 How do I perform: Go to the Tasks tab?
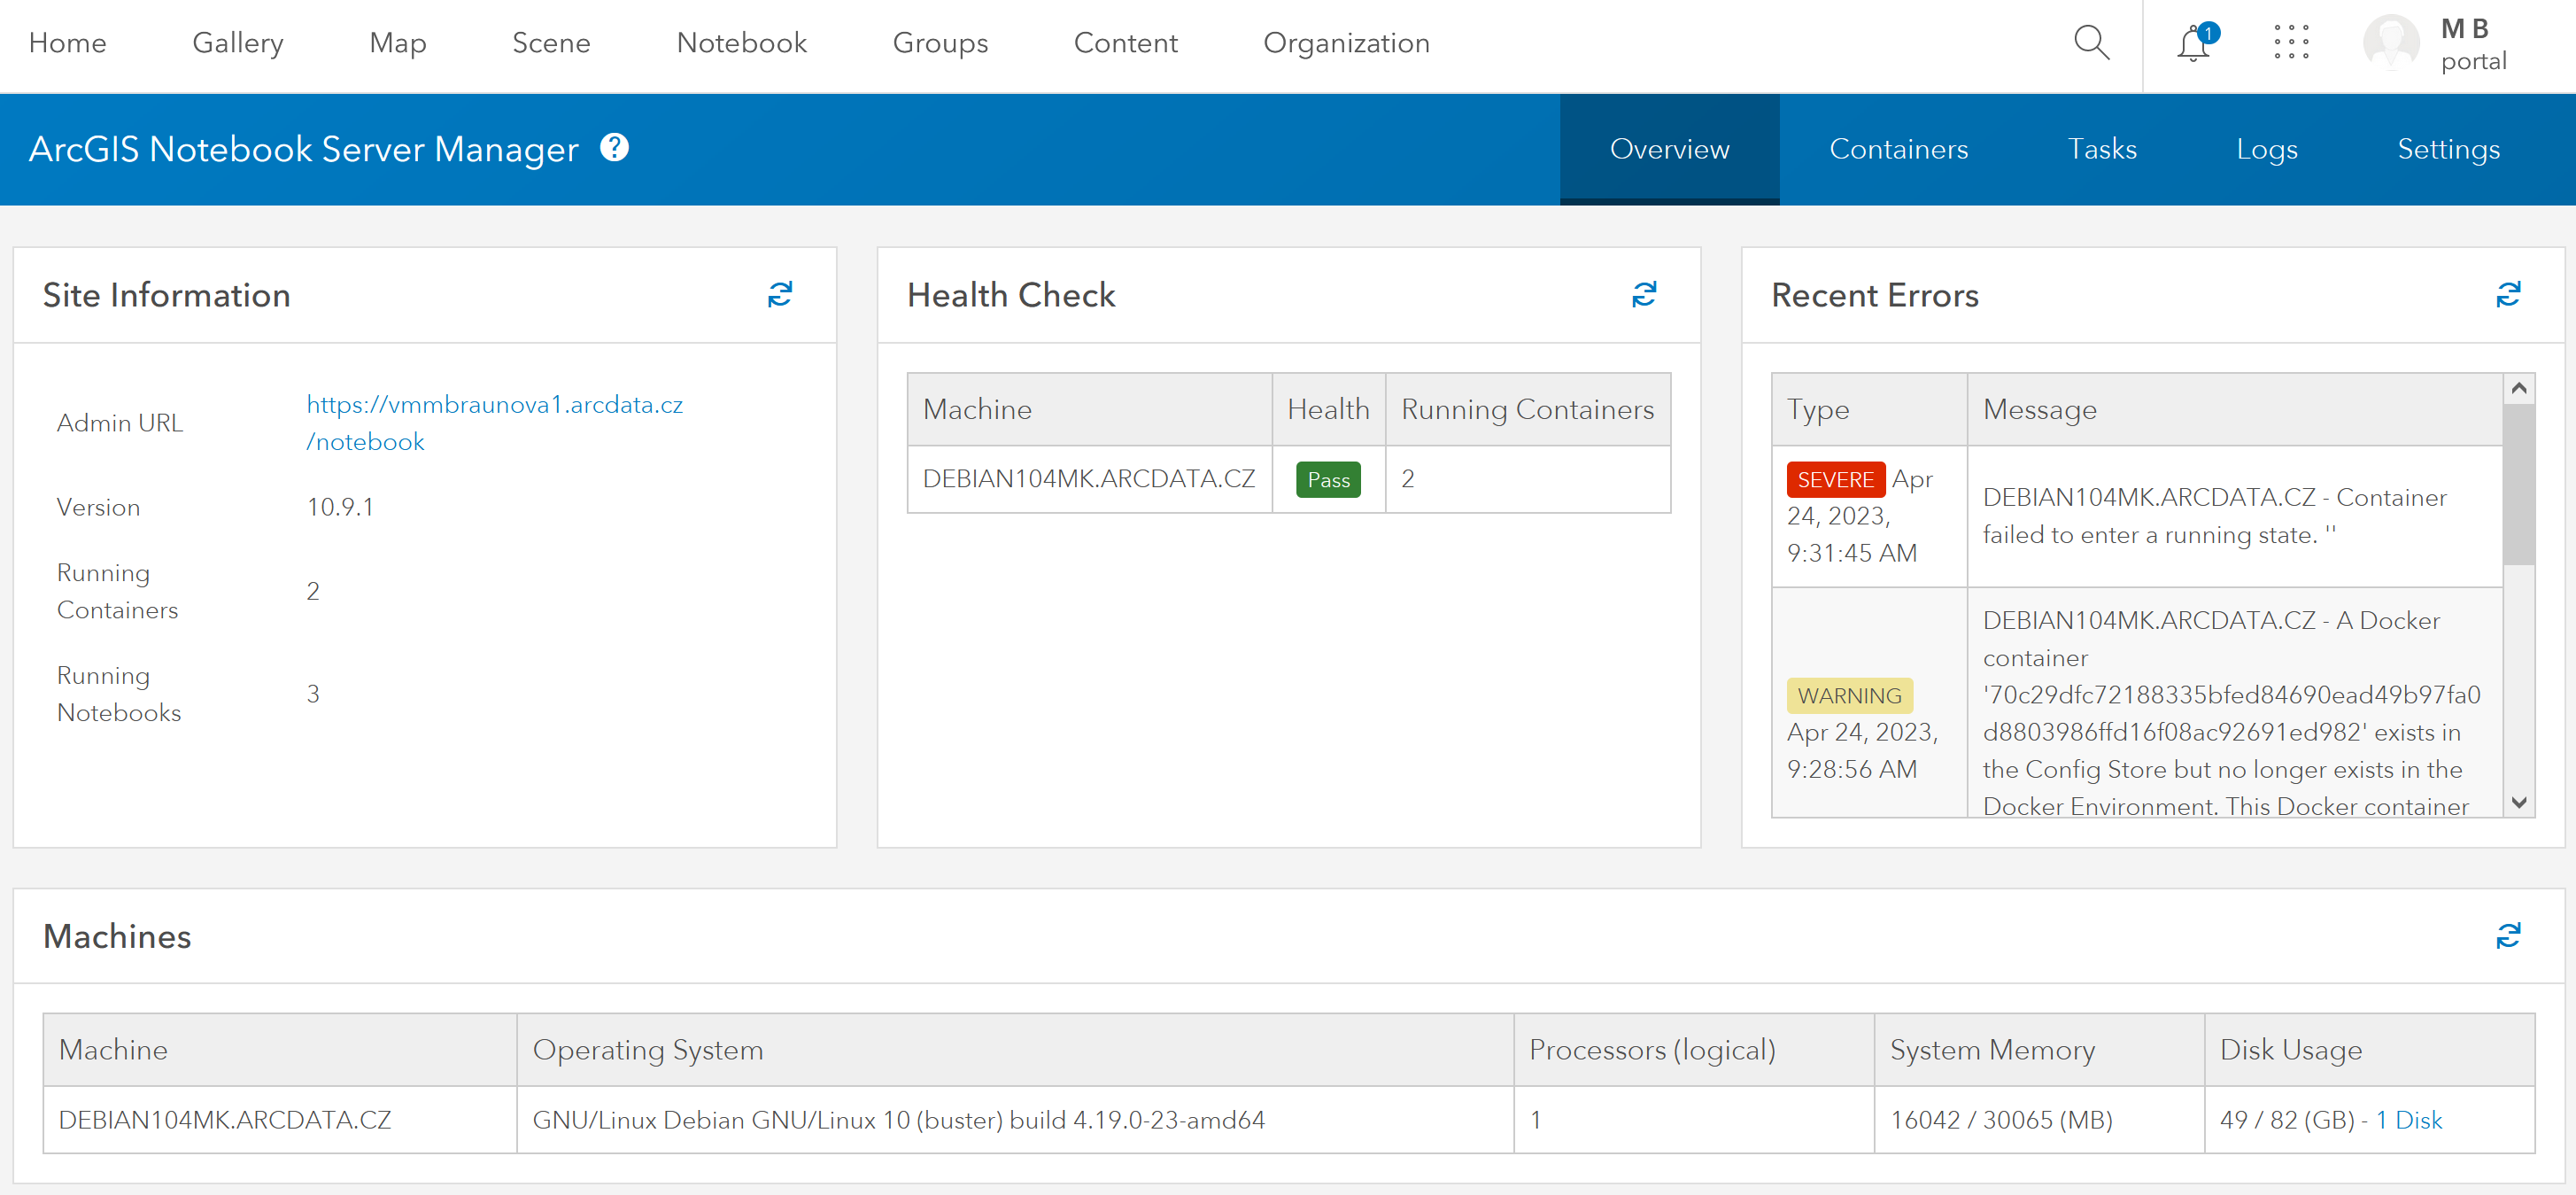point(2101,149)
